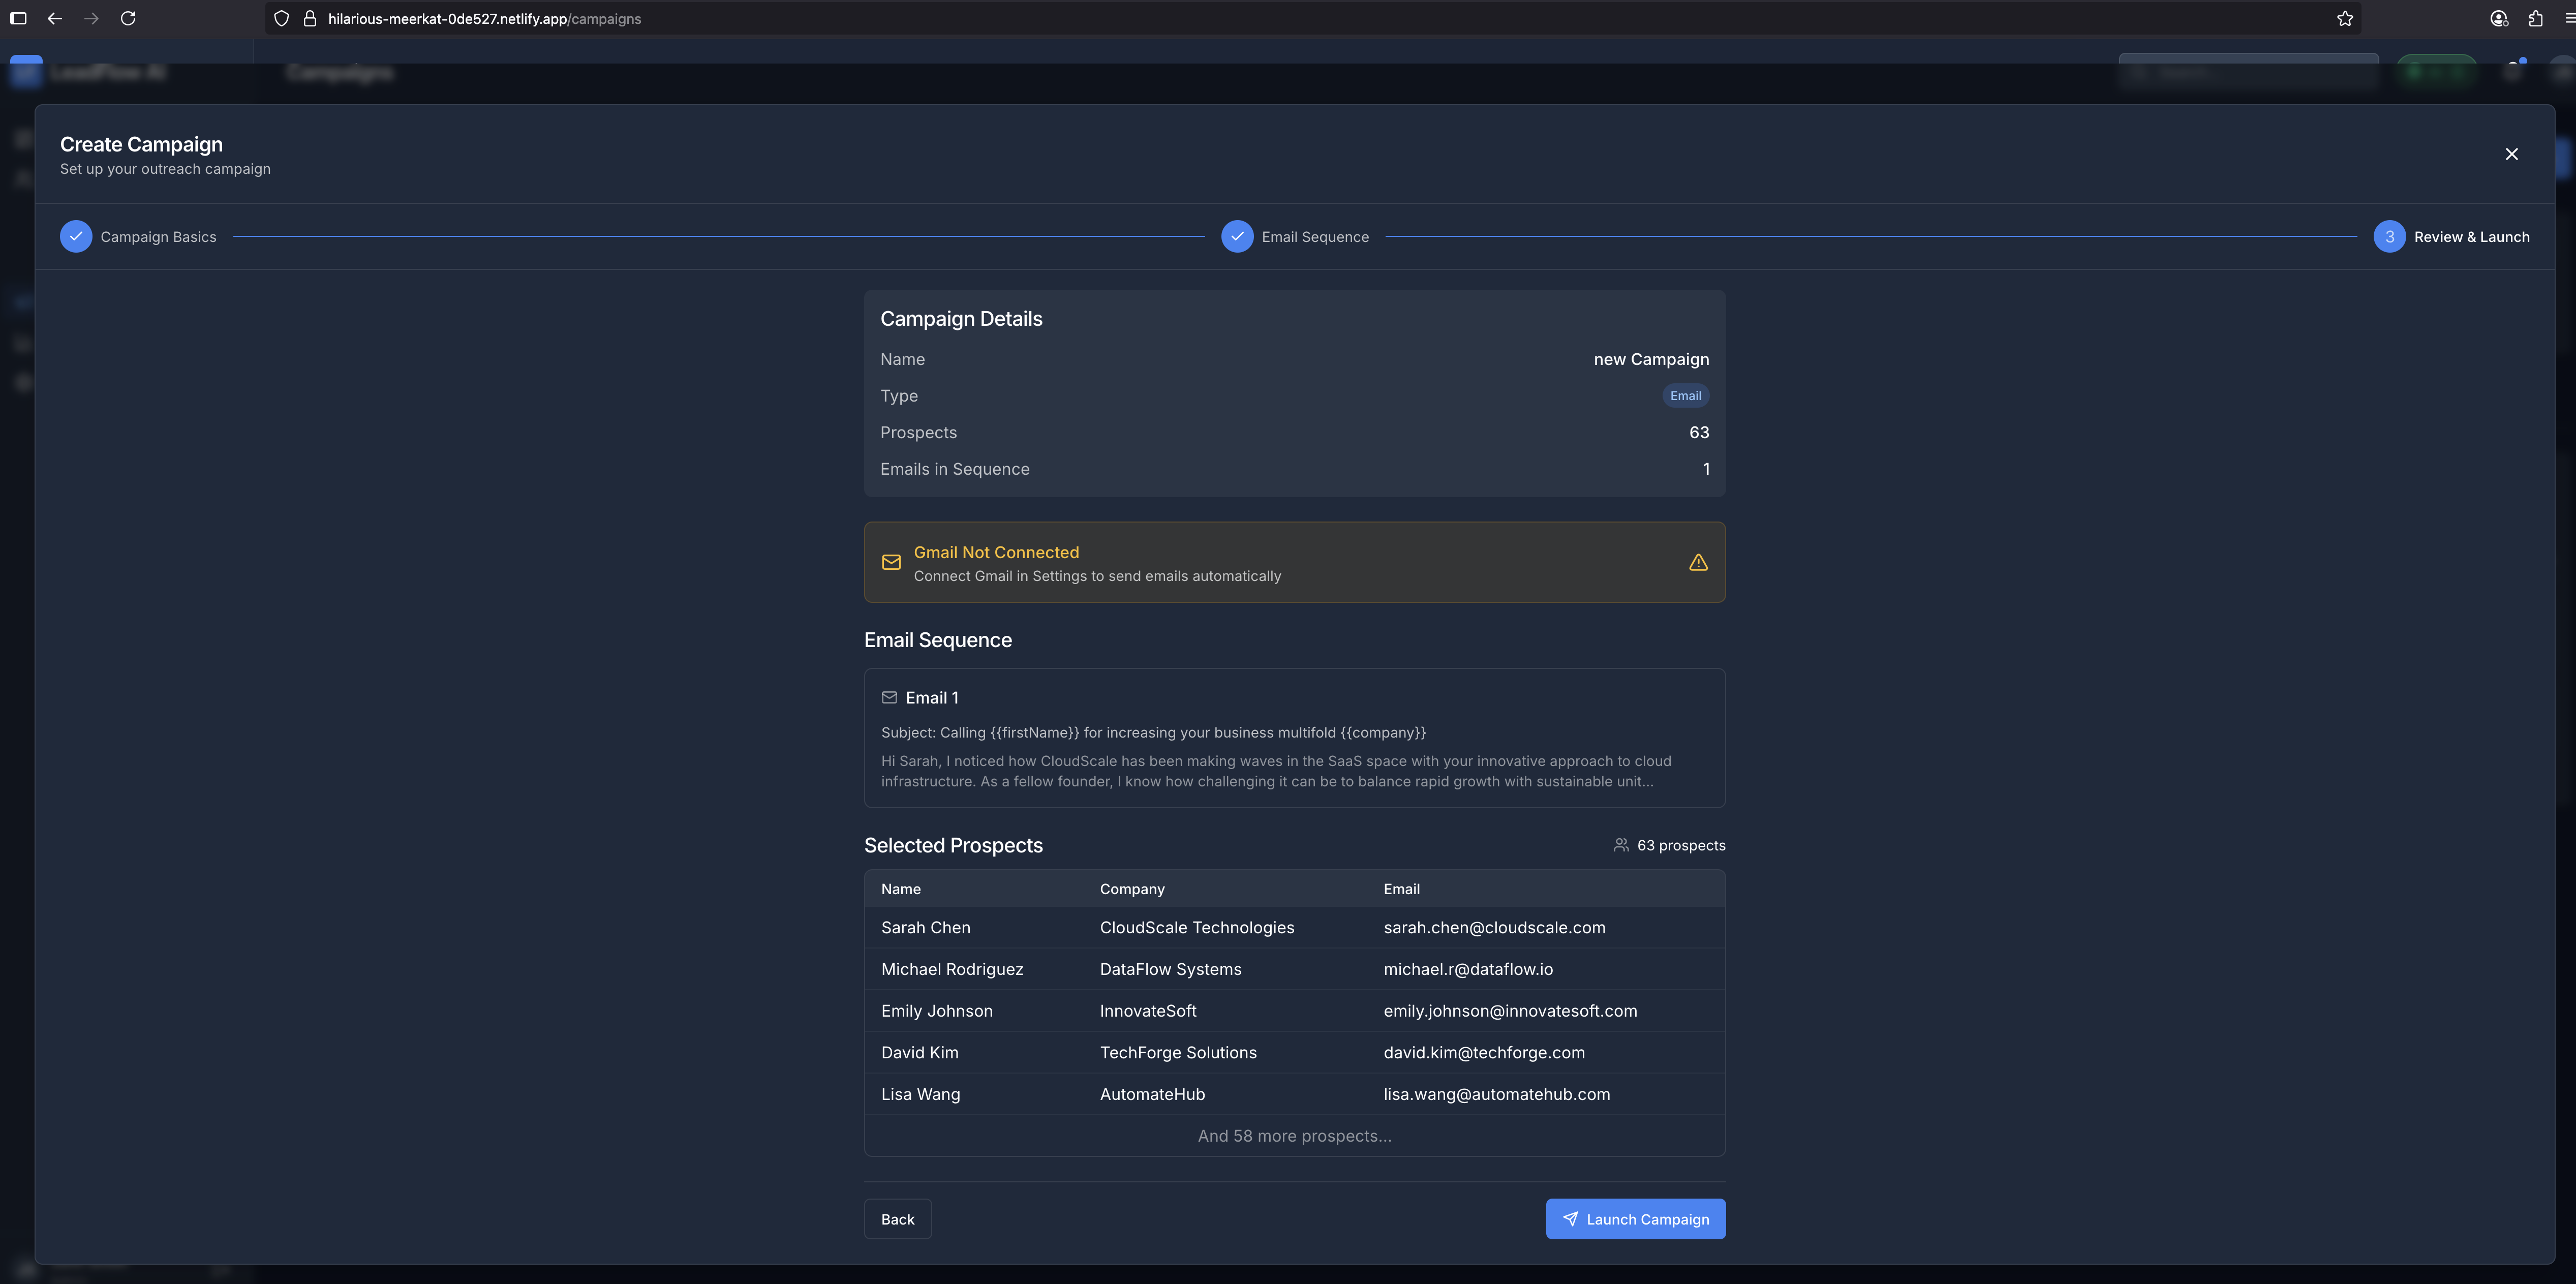Click the 'And 58 more prospects...' text

[x=1294, y=1136]
